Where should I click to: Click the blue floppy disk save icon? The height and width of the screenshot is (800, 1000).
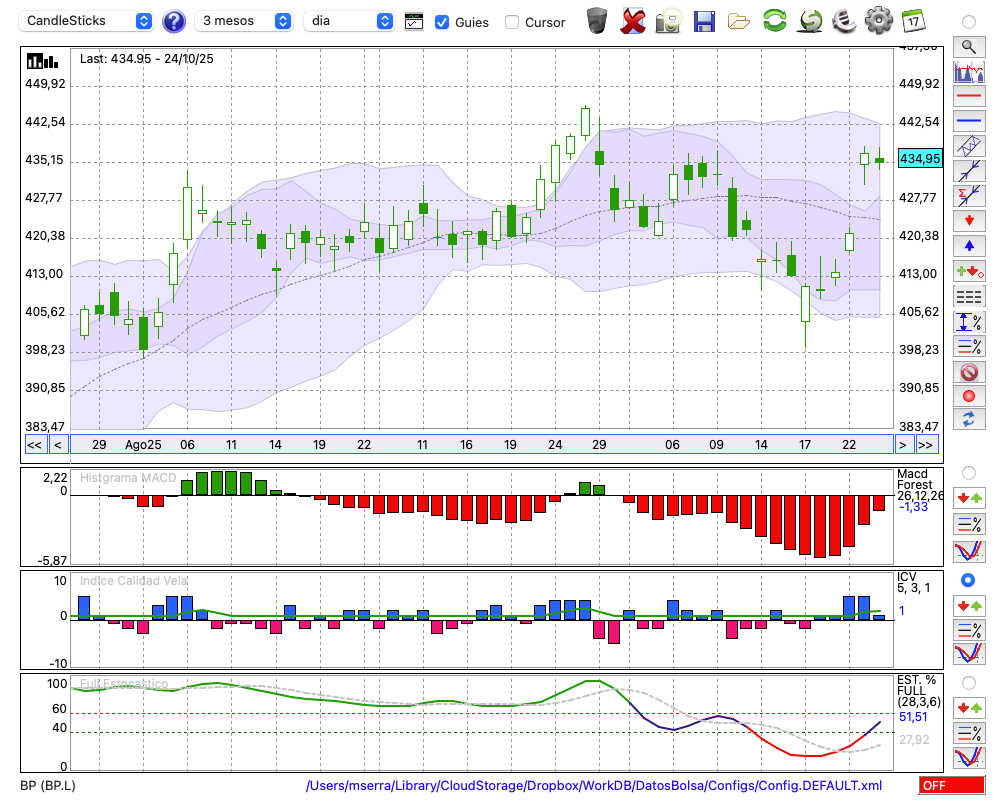(x=704, y=20)
